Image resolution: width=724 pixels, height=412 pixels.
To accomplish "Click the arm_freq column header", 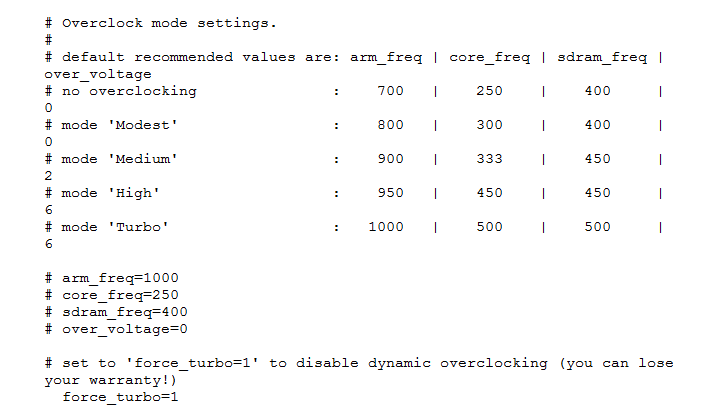I will [x=386, y=57].
